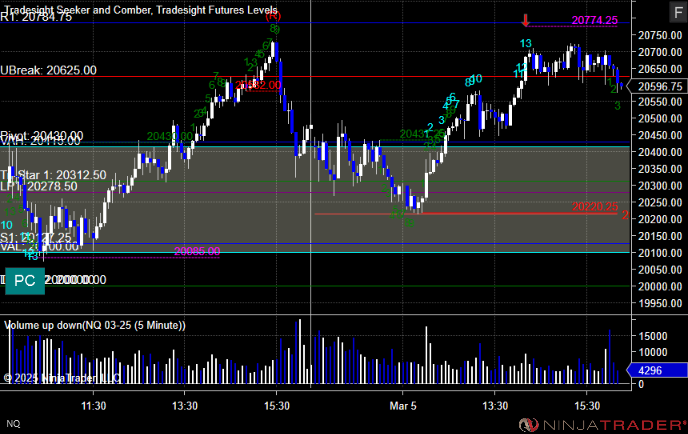Select the Volume up down indicator label
688x434 pixels.
[x=95, y=325]
